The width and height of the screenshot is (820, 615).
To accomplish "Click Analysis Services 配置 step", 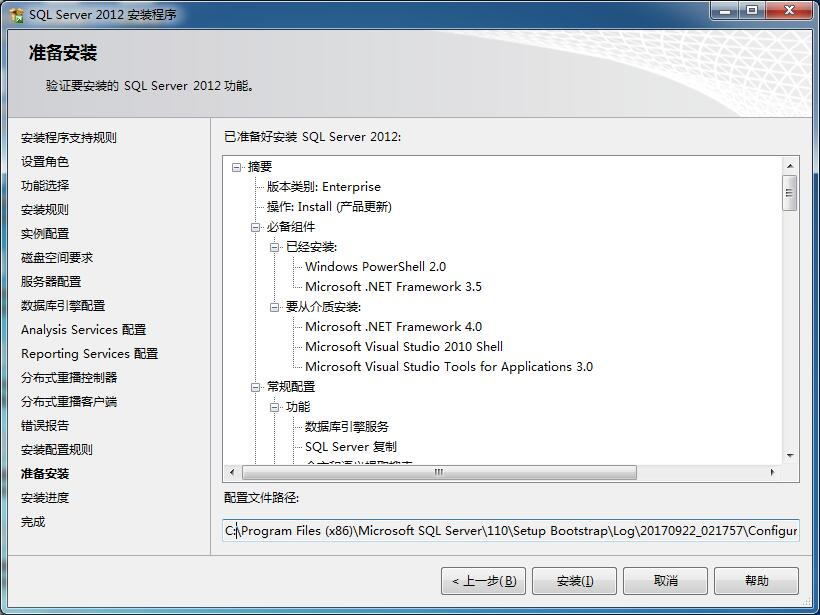I will (84, 330).
